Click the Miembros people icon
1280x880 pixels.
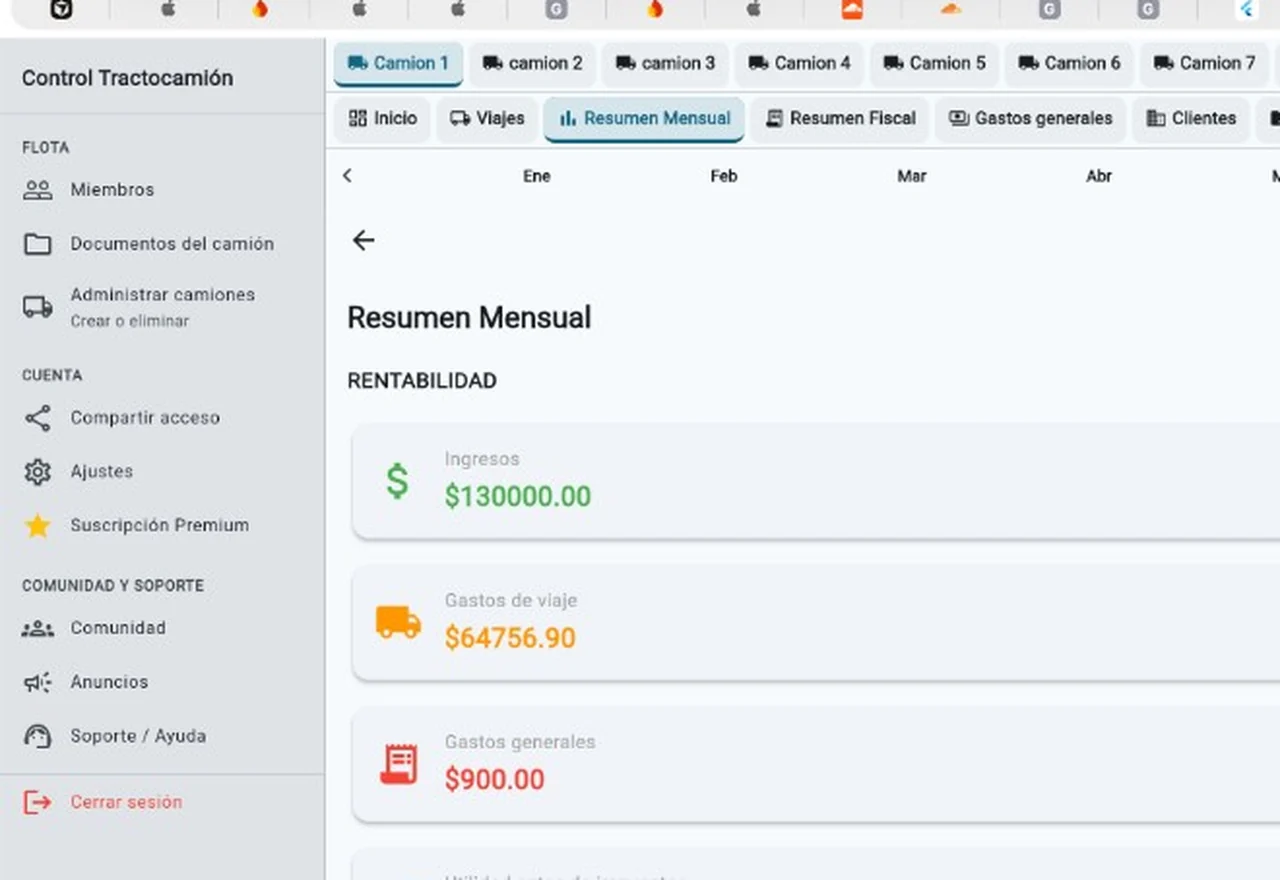(37, 189)
